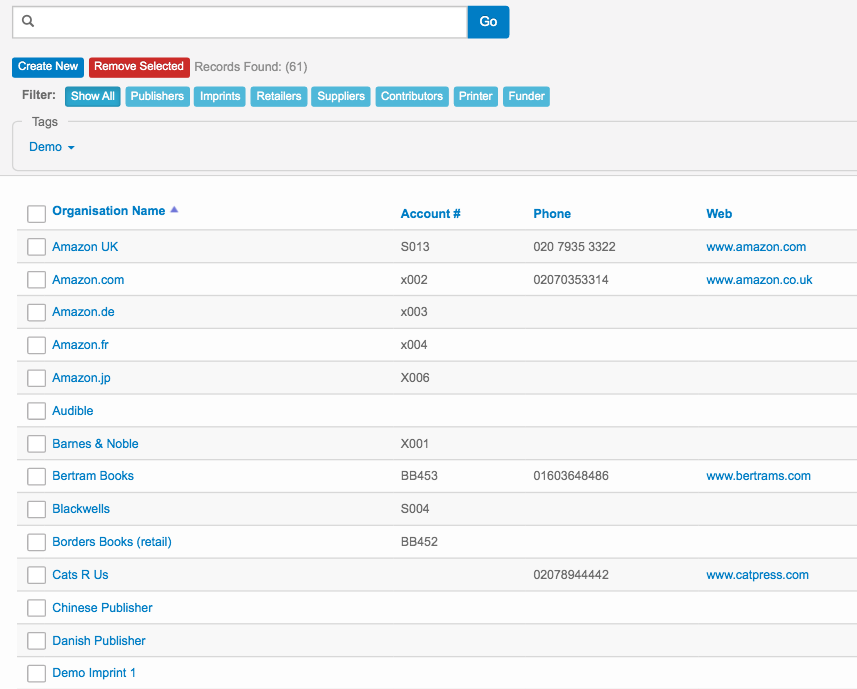857x689 pixels.
Task: Sort by Account # column header
Action: pos(431,214)
